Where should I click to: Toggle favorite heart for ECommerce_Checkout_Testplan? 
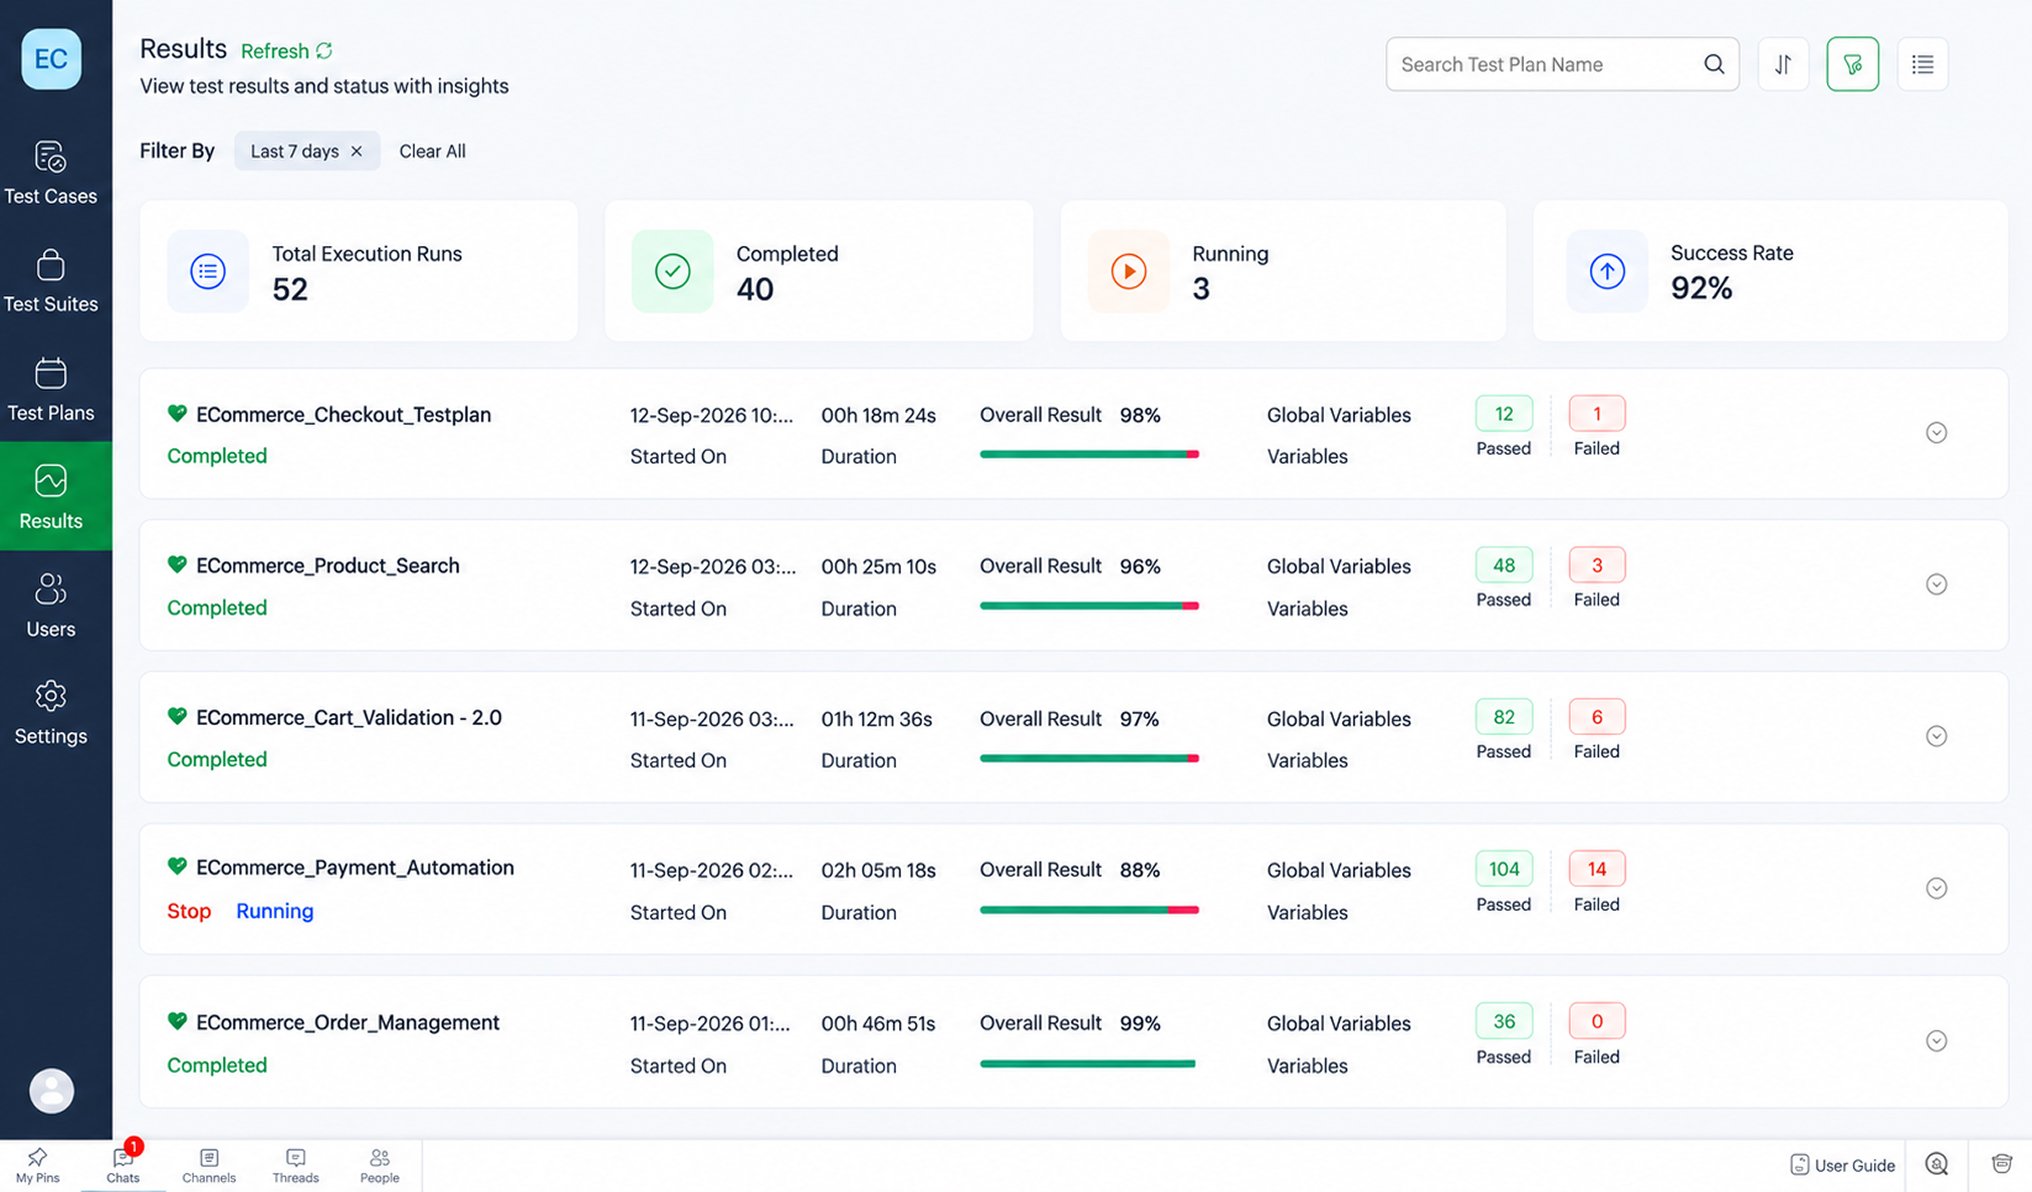pos(177,413)
